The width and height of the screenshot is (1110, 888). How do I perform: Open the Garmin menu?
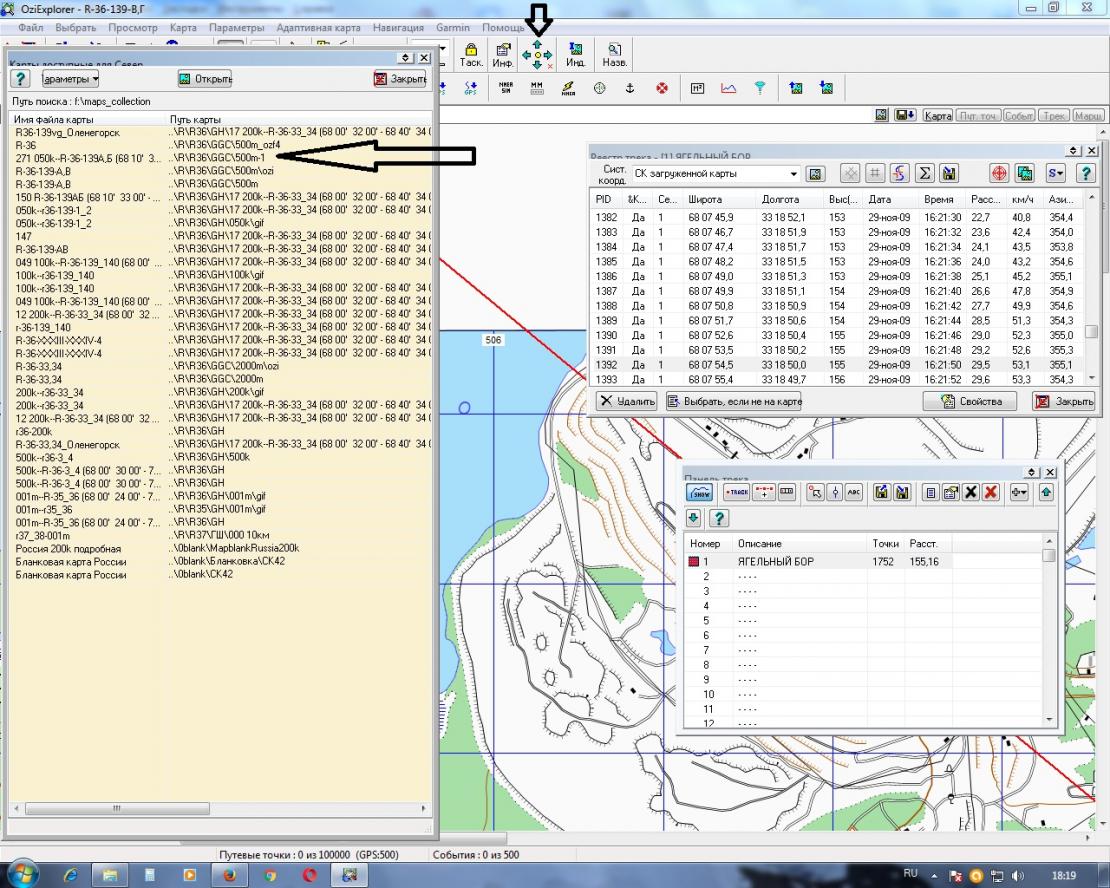[452, 27]
